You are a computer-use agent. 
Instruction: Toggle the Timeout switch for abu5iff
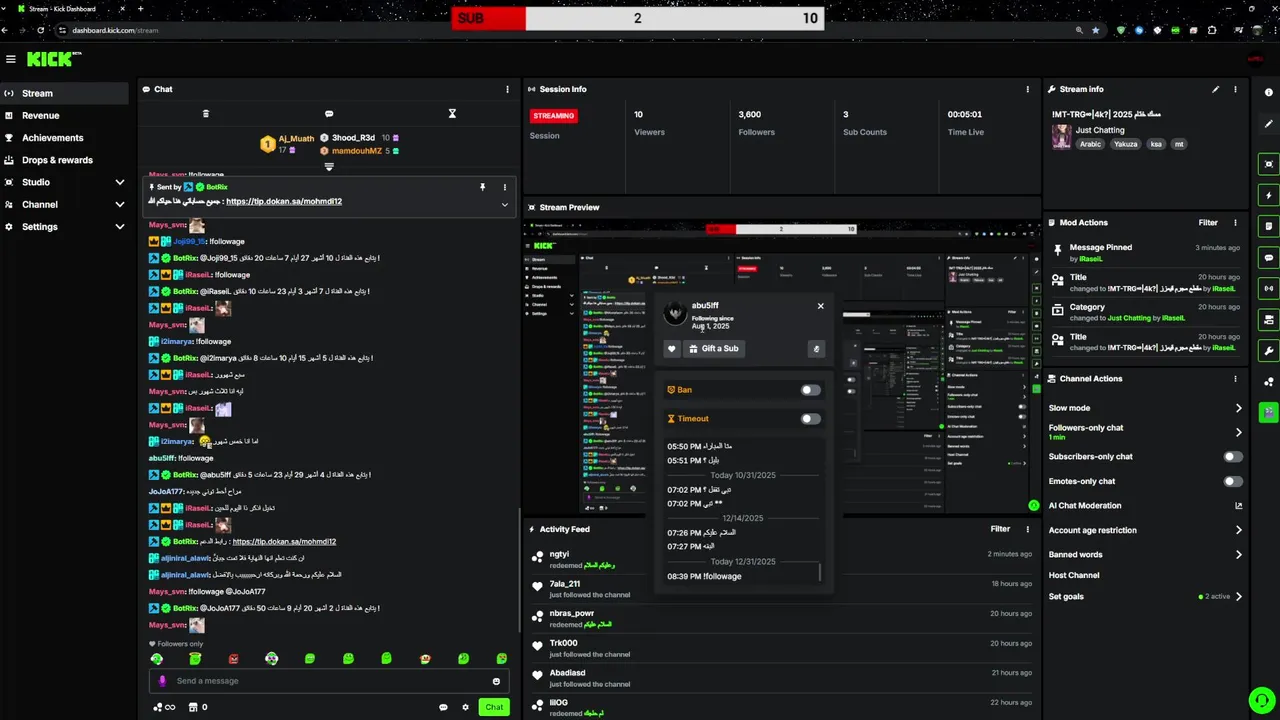[x=810, y=419]
